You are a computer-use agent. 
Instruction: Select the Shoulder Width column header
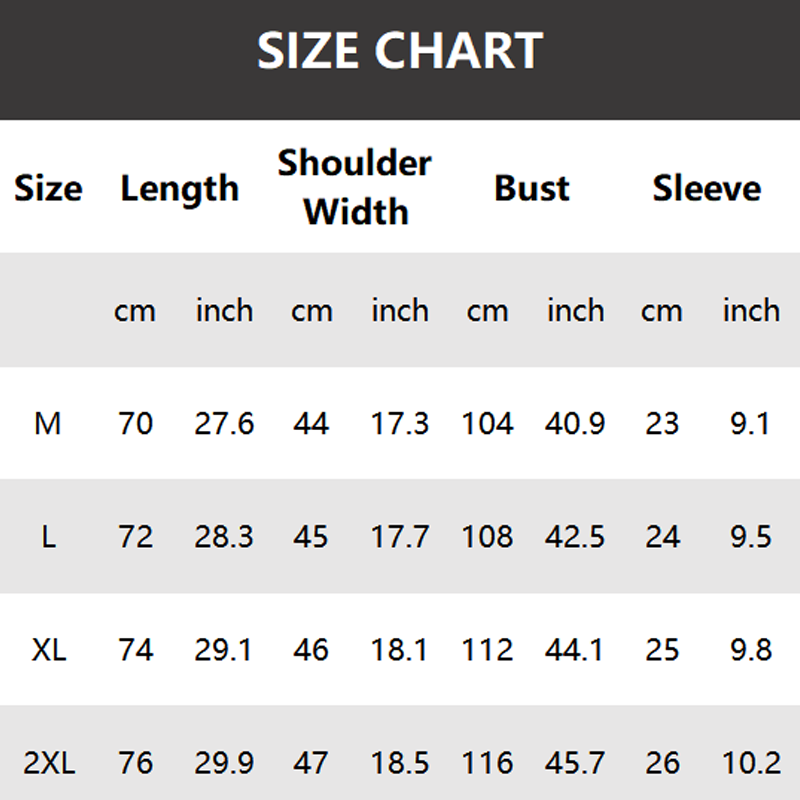355,187
